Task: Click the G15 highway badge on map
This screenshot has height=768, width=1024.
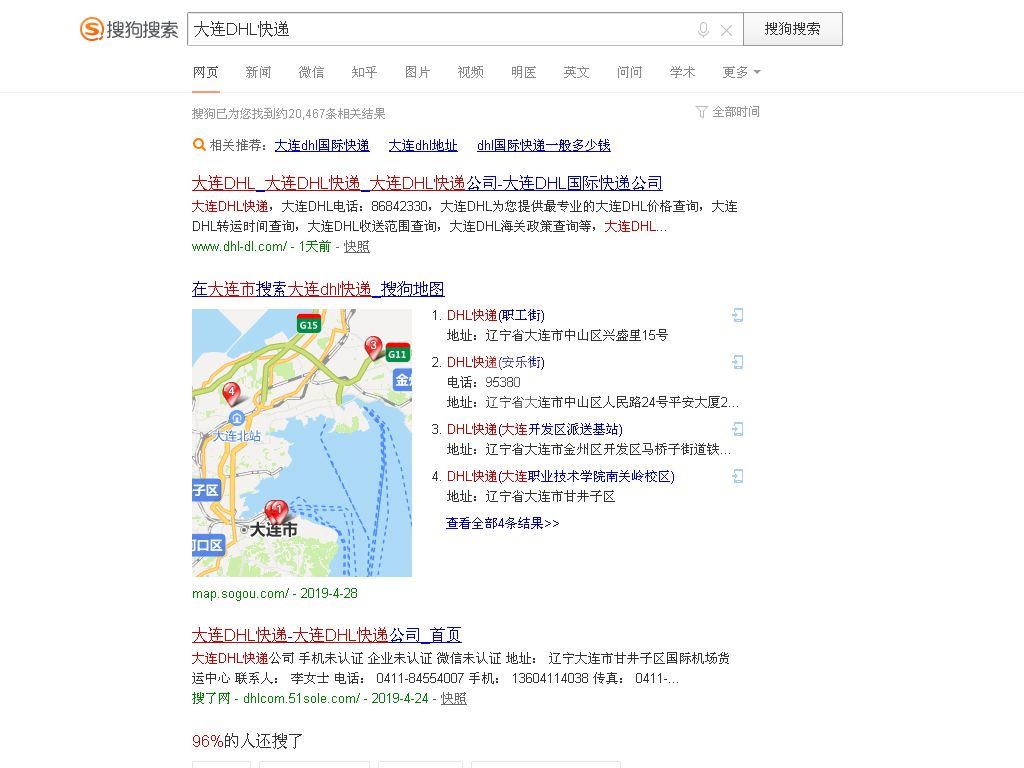Action: click(308, 325)
